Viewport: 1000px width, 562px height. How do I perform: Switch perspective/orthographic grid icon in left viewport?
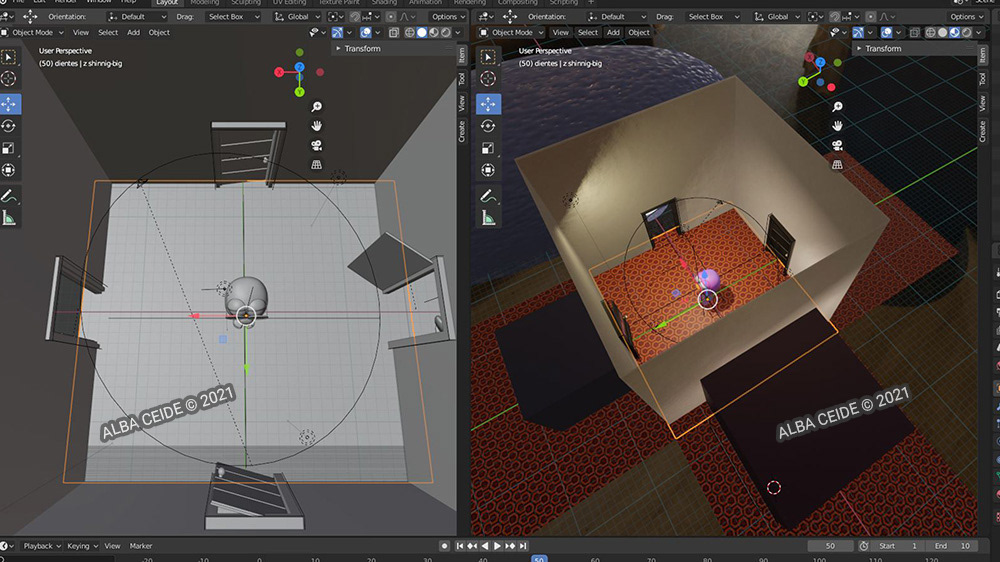[x=316, y=165]
